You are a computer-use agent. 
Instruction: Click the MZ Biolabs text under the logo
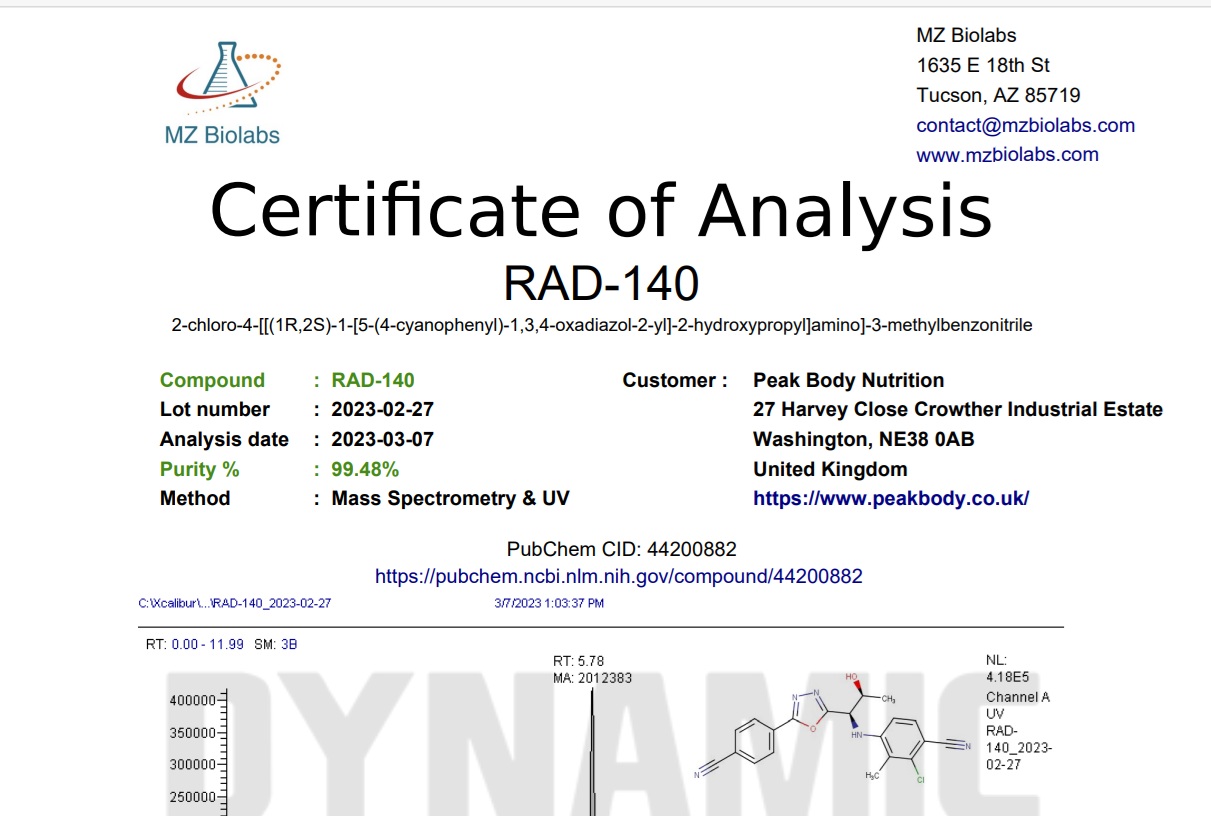[222, 134]
